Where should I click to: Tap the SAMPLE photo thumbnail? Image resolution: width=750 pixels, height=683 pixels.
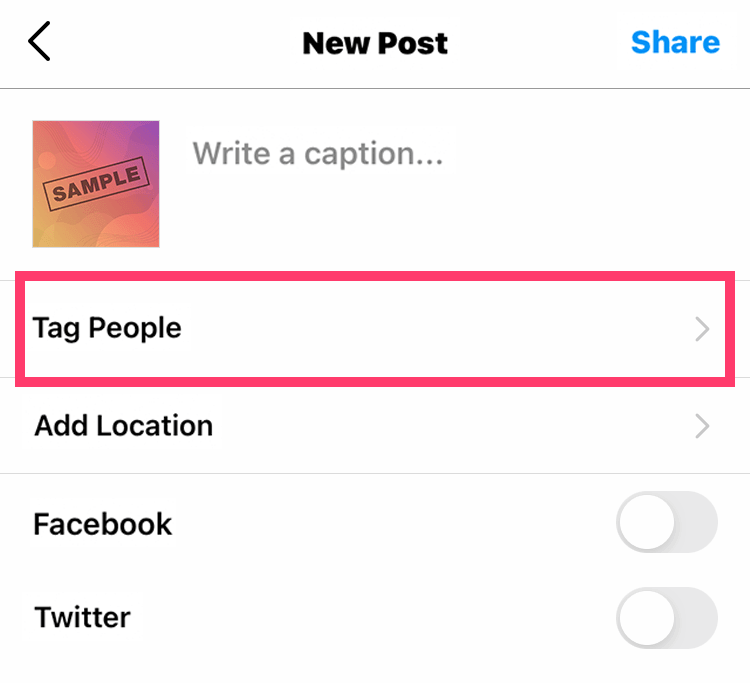[96, 184]
